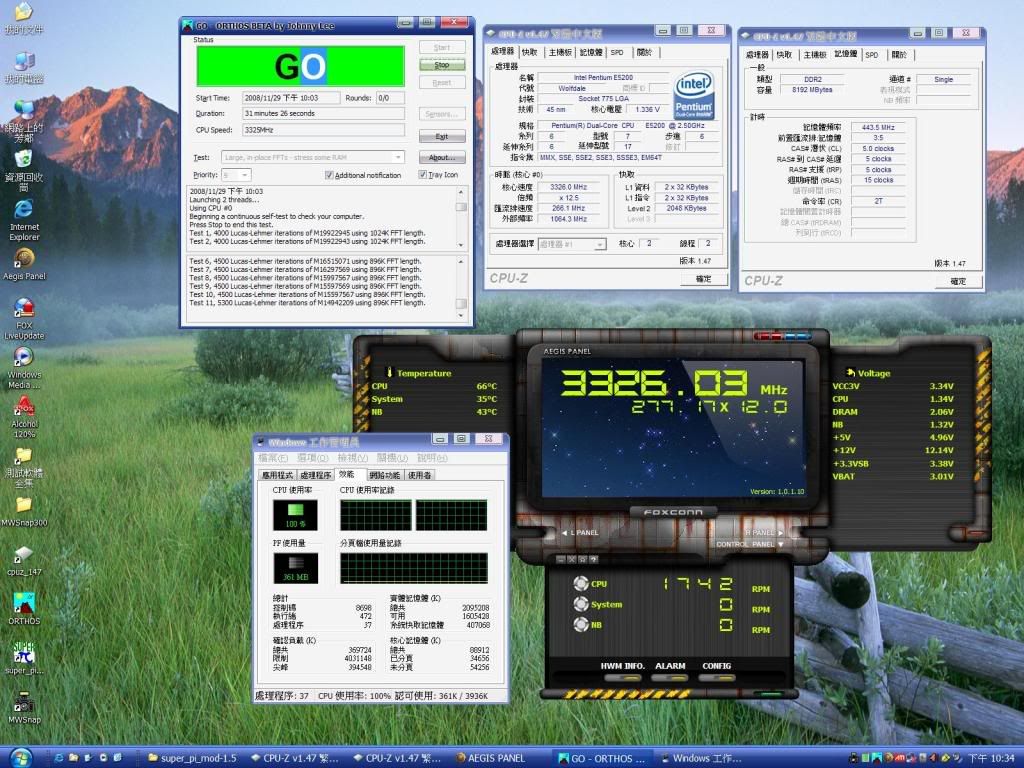Click the Duration field in ORTHOS
This screenshot has width=1024, height=768.
tap(323, 114)
